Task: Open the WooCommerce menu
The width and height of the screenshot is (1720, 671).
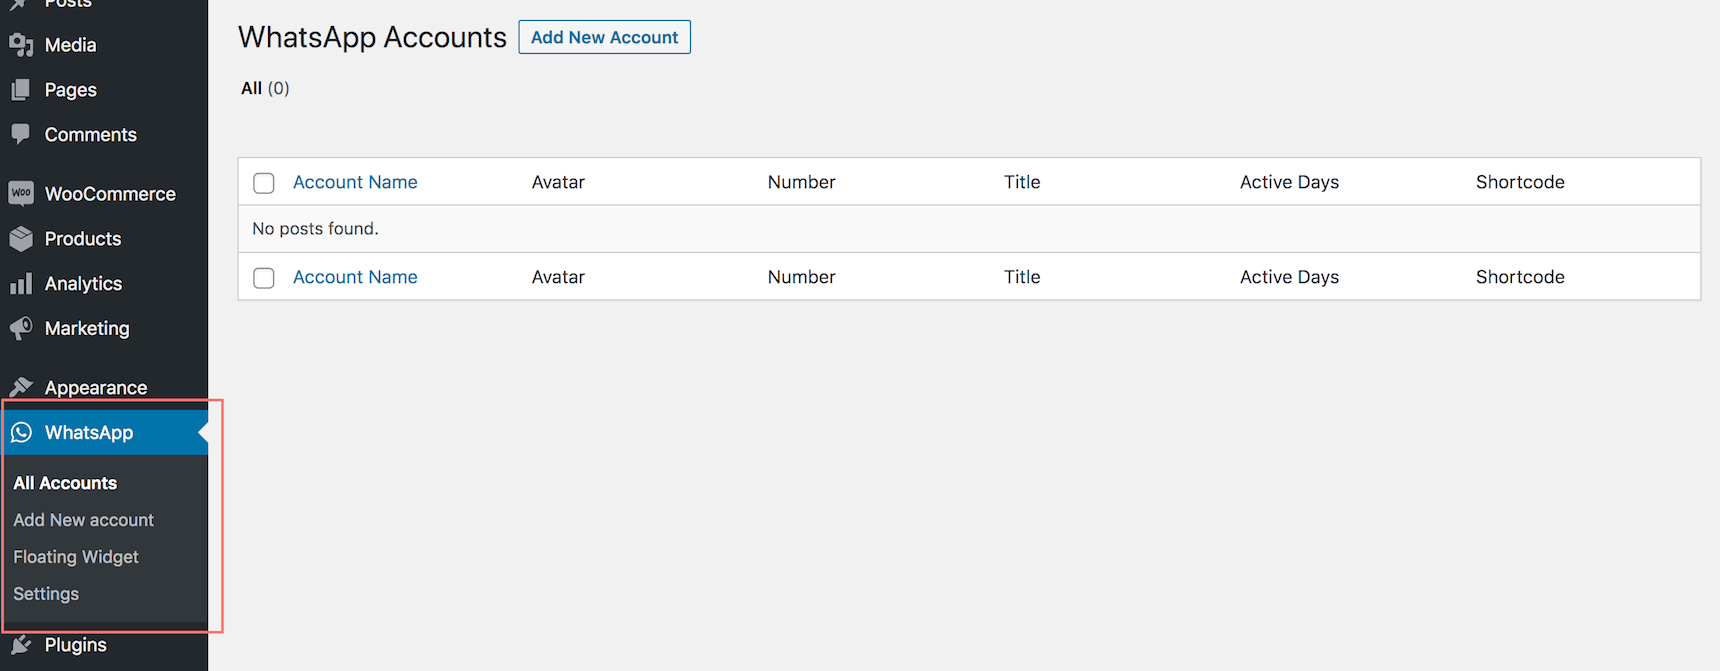Action: click(x=104, y=193)
